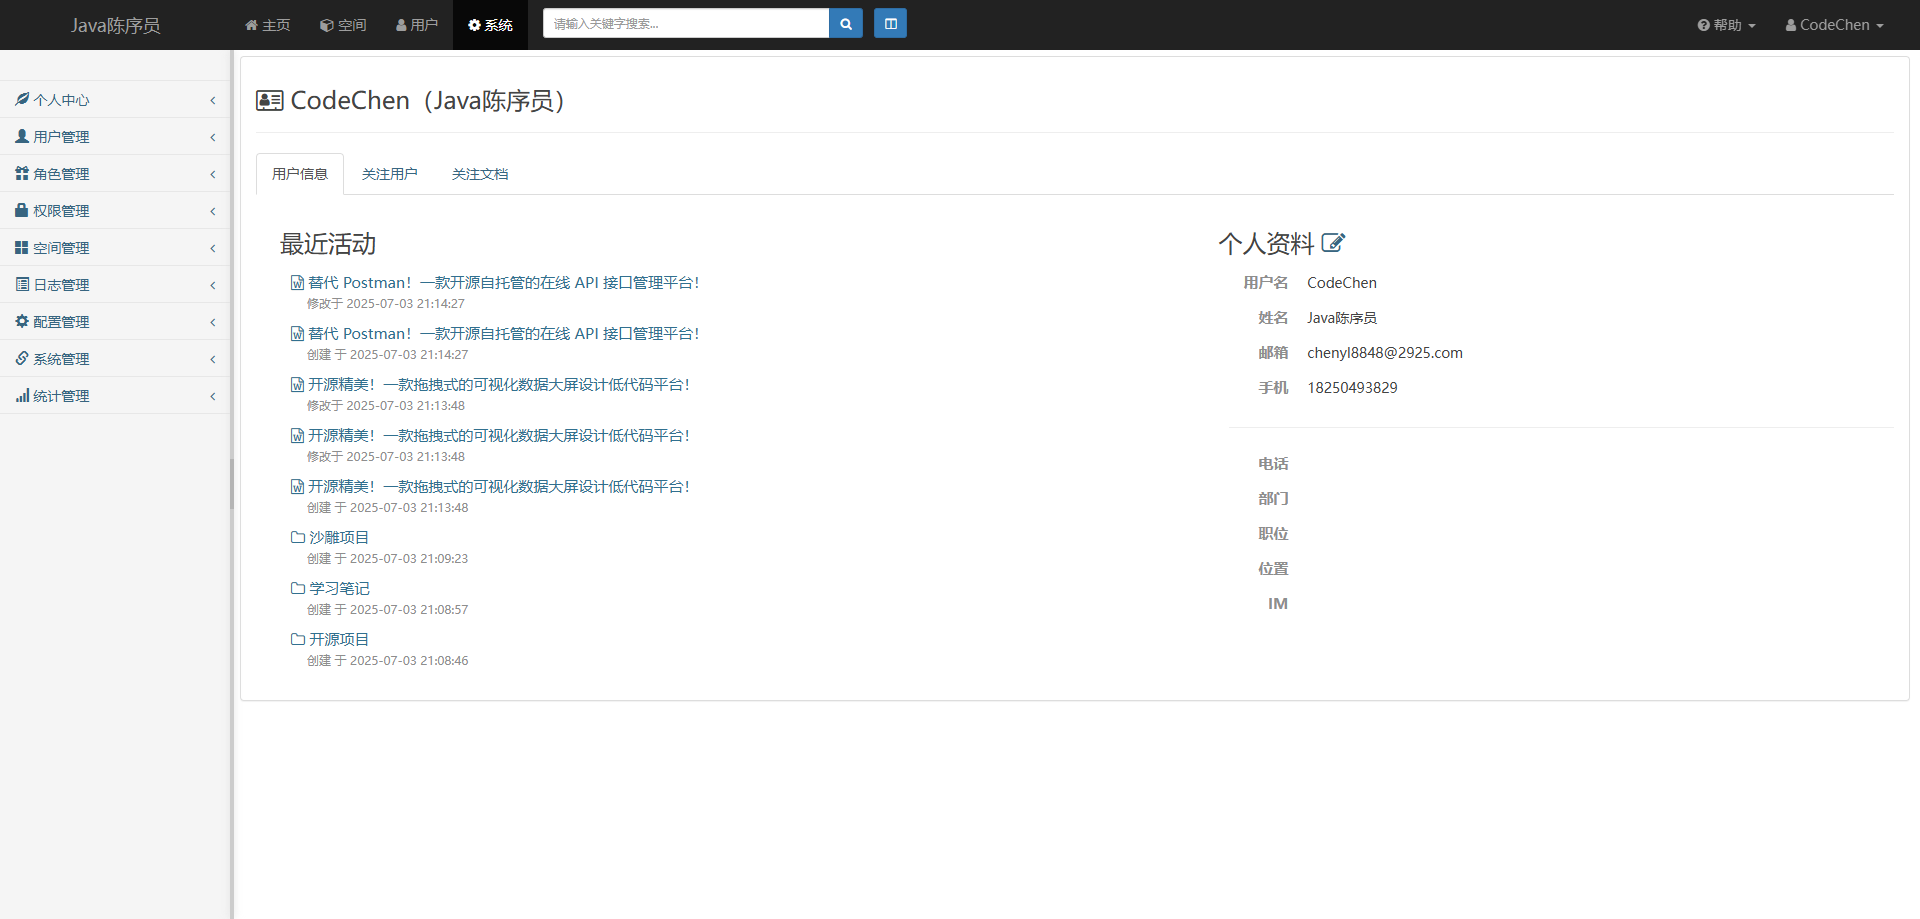The image size is (1920, 919).
Task: Click the folder icon beside 开源项目
Action: (298, 639)
